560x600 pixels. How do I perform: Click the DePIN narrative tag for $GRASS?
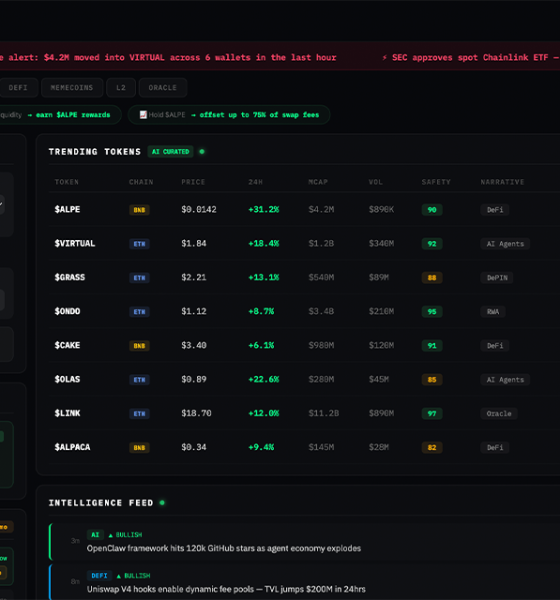(x=497, y=278)
